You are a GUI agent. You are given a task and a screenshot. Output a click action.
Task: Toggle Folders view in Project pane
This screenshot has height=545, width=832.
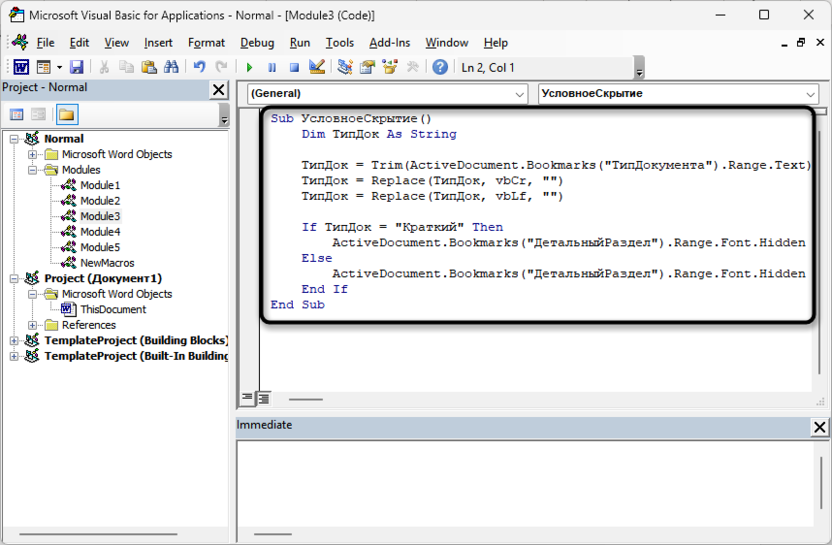(66, 115)
